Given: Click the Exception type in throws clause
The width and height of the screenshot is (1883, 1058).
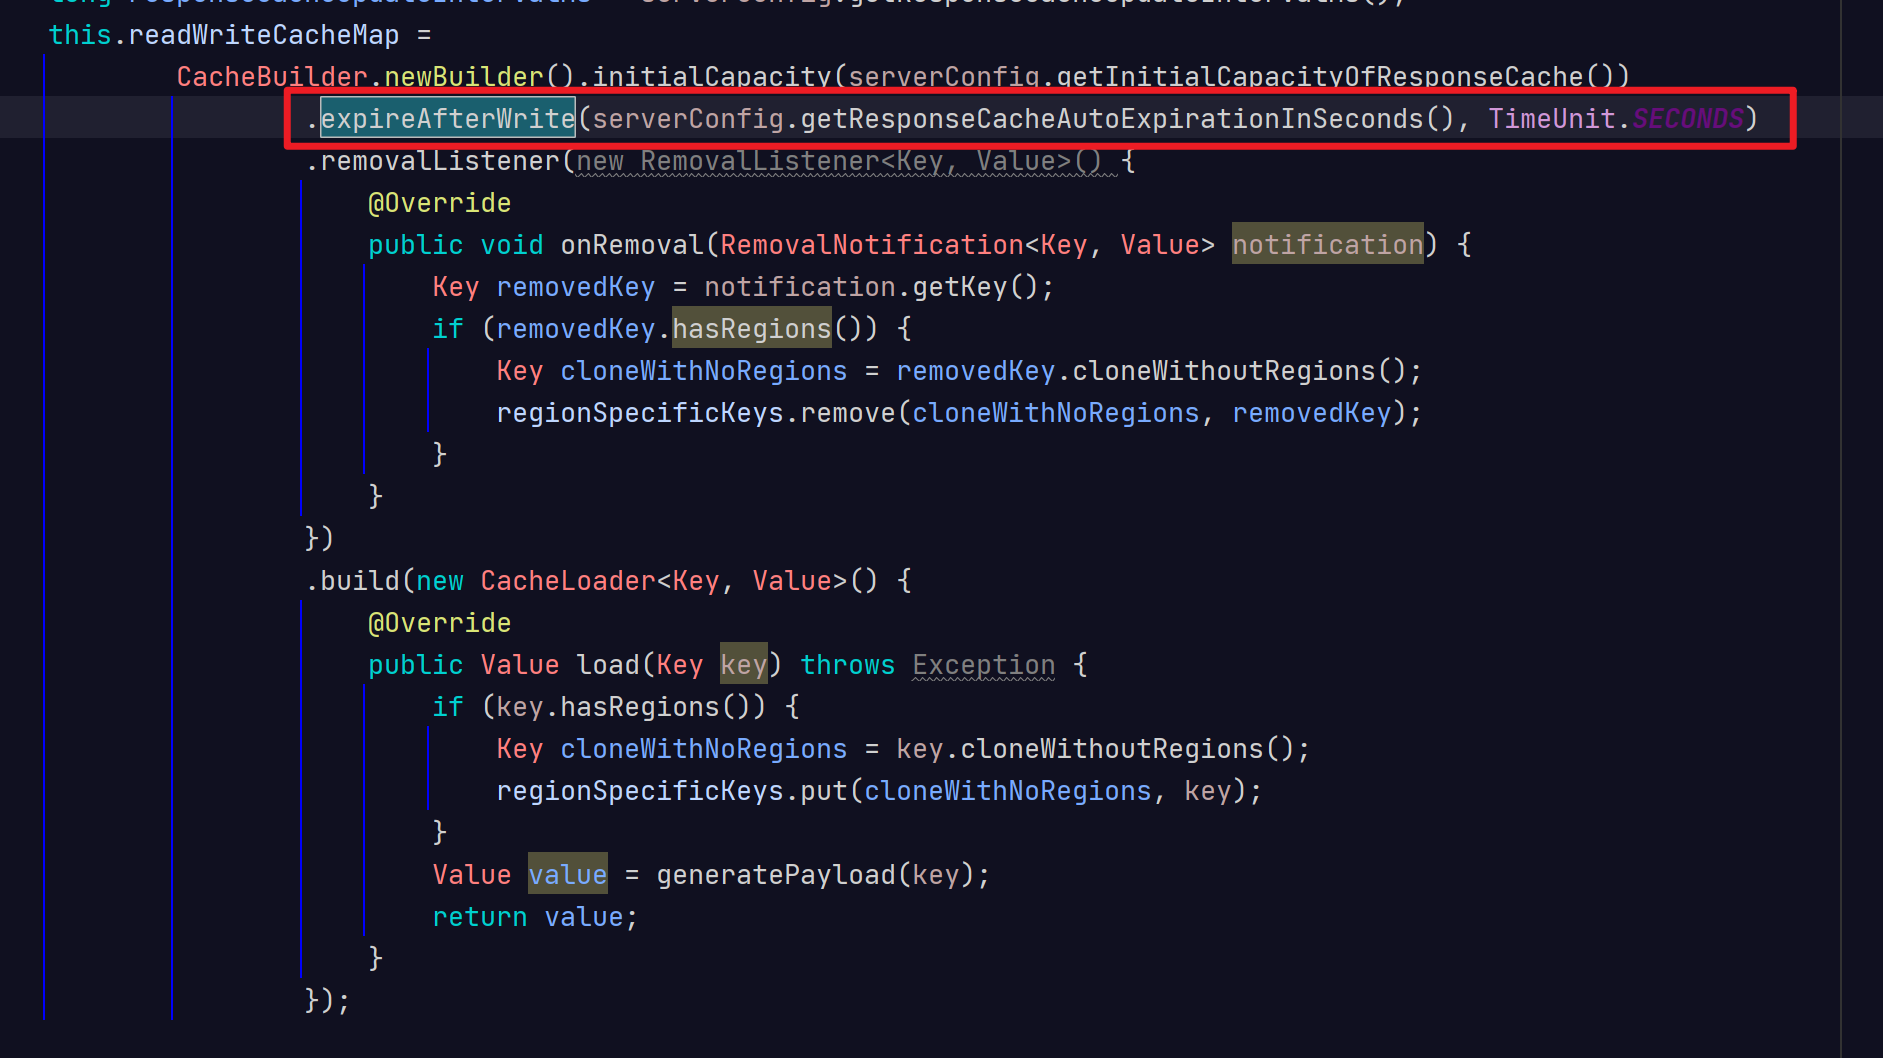Looking at the screenshot, I should pyautogui.click(x=984, y=665).
